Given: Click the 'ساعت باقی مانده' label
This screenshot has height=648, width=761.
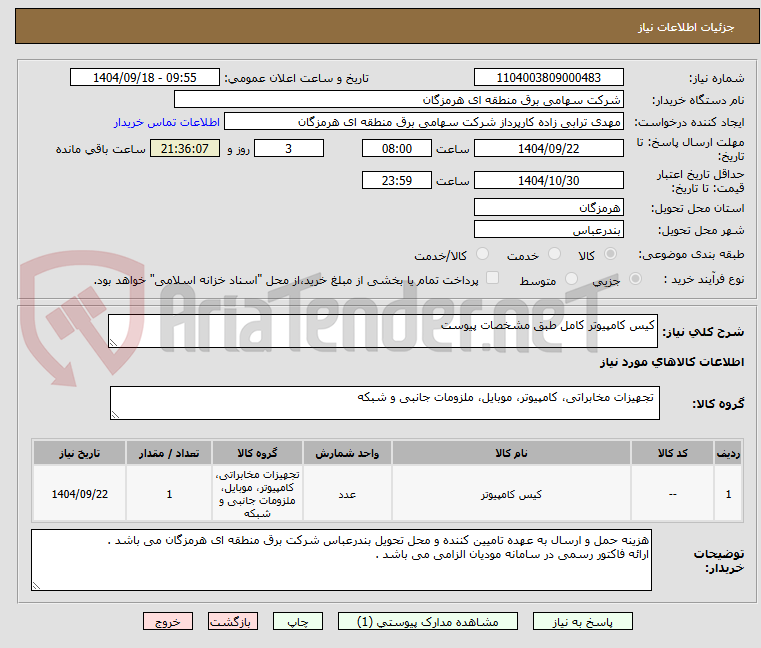Looking at the screenshot, I should (x=100, y=149).
